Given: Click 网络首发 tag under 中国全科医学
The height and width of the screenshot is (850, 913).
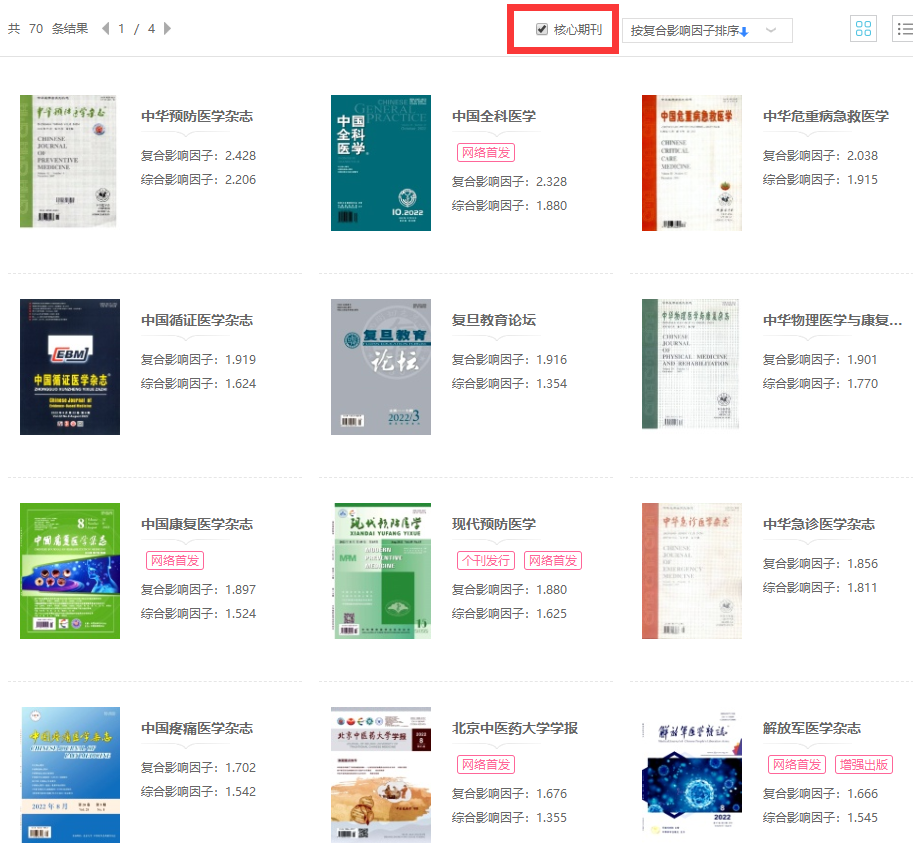Looking at the screenshot, I should click(486, 153).
